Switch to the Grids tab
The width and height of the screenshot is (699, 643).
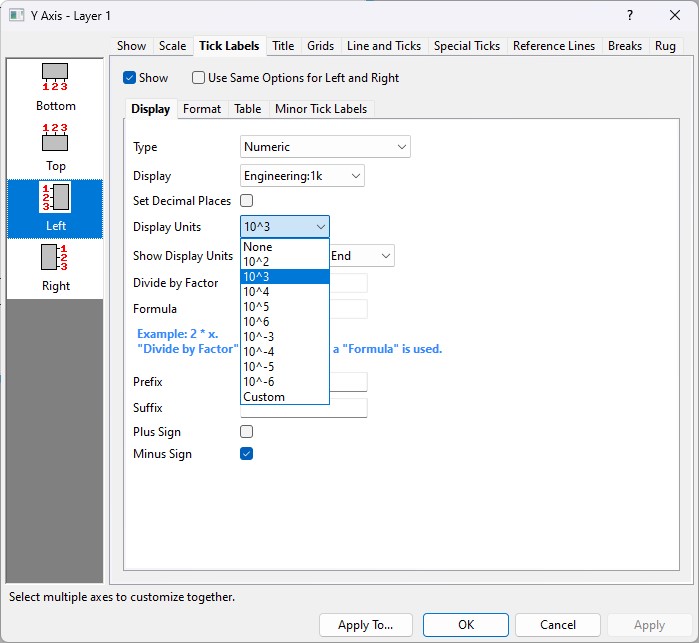pyautogui.click(x=321, y=46)
